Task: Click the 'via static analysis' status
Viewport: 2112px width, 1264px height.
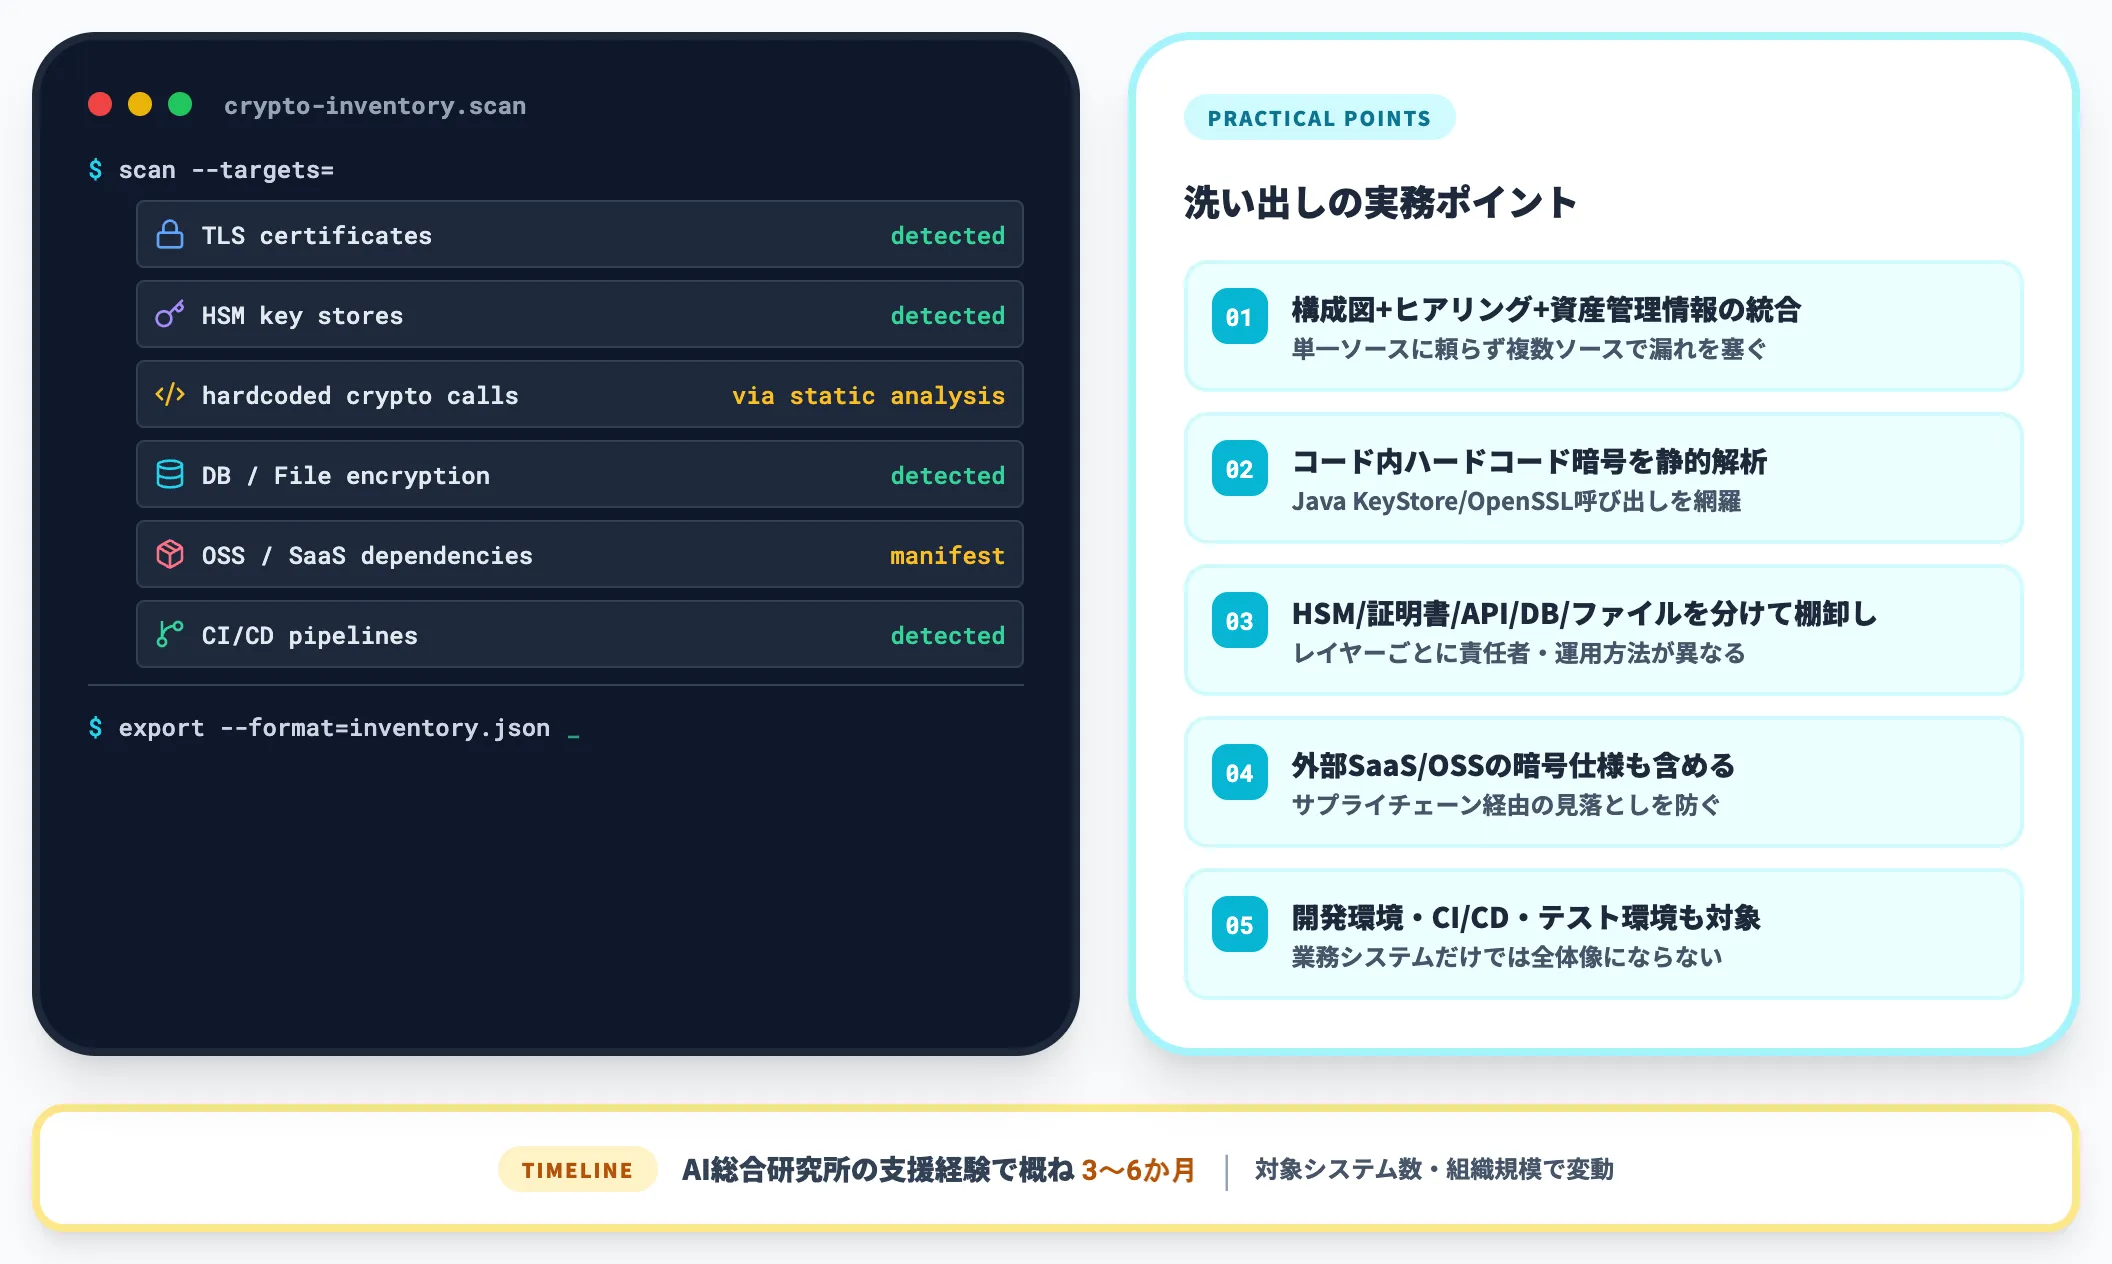Action: pos(868,396)
